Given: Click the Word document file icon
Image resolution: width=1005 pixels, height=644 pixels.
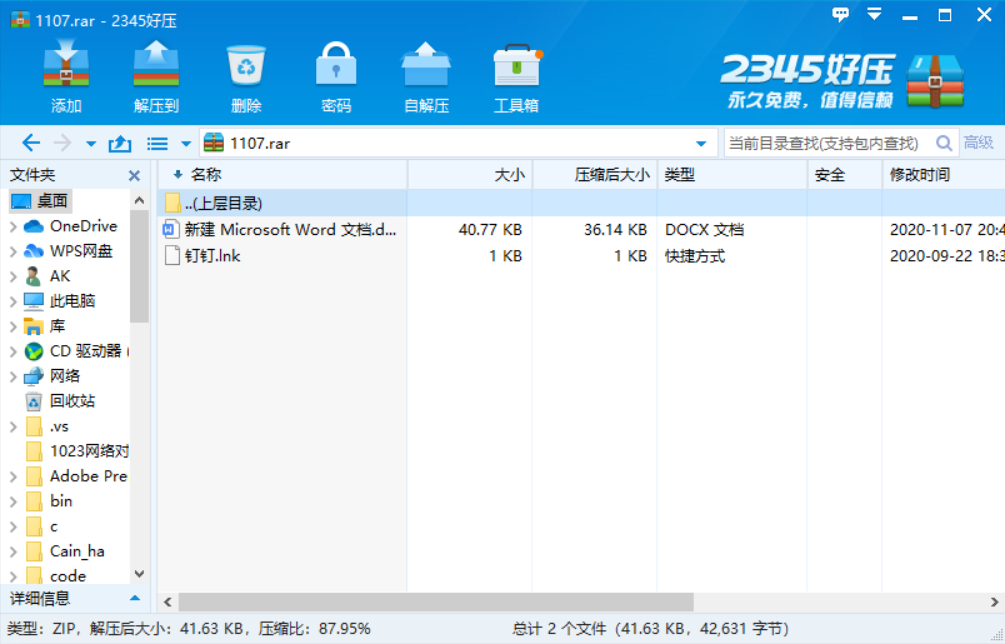Looking at the screenshot, I should 171,229.
